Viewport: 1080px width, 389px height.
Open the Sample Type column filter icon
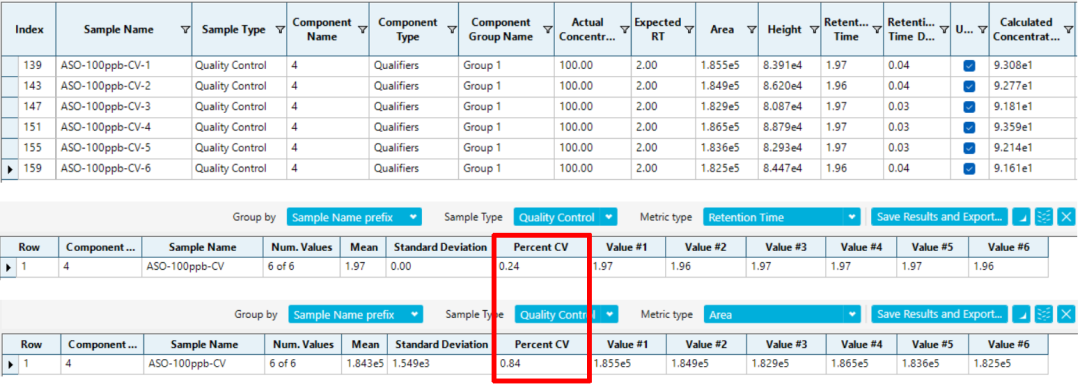(279, 30)
